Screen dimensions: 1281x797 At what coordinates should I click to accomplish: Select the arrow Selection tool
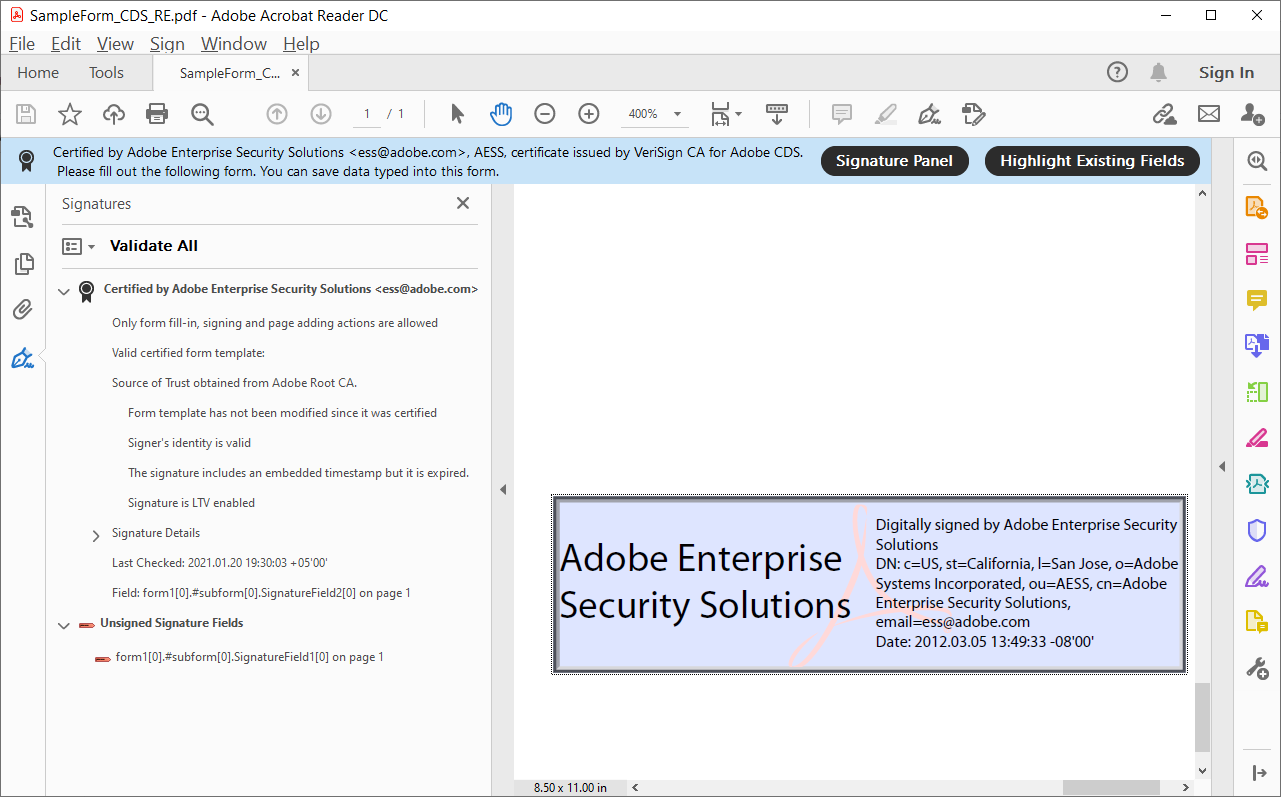pos(455,114)
